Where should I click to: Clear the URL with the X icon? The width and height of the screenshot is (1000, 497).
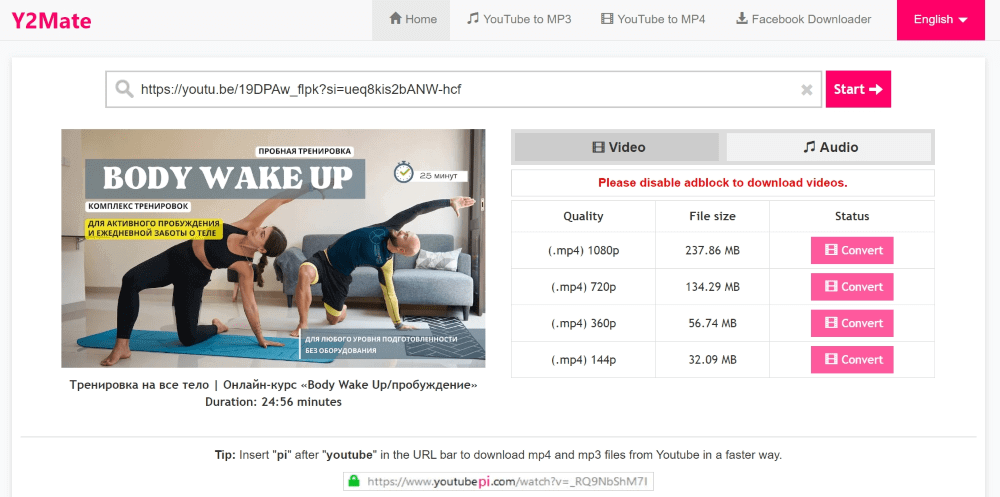click(807, 90)
